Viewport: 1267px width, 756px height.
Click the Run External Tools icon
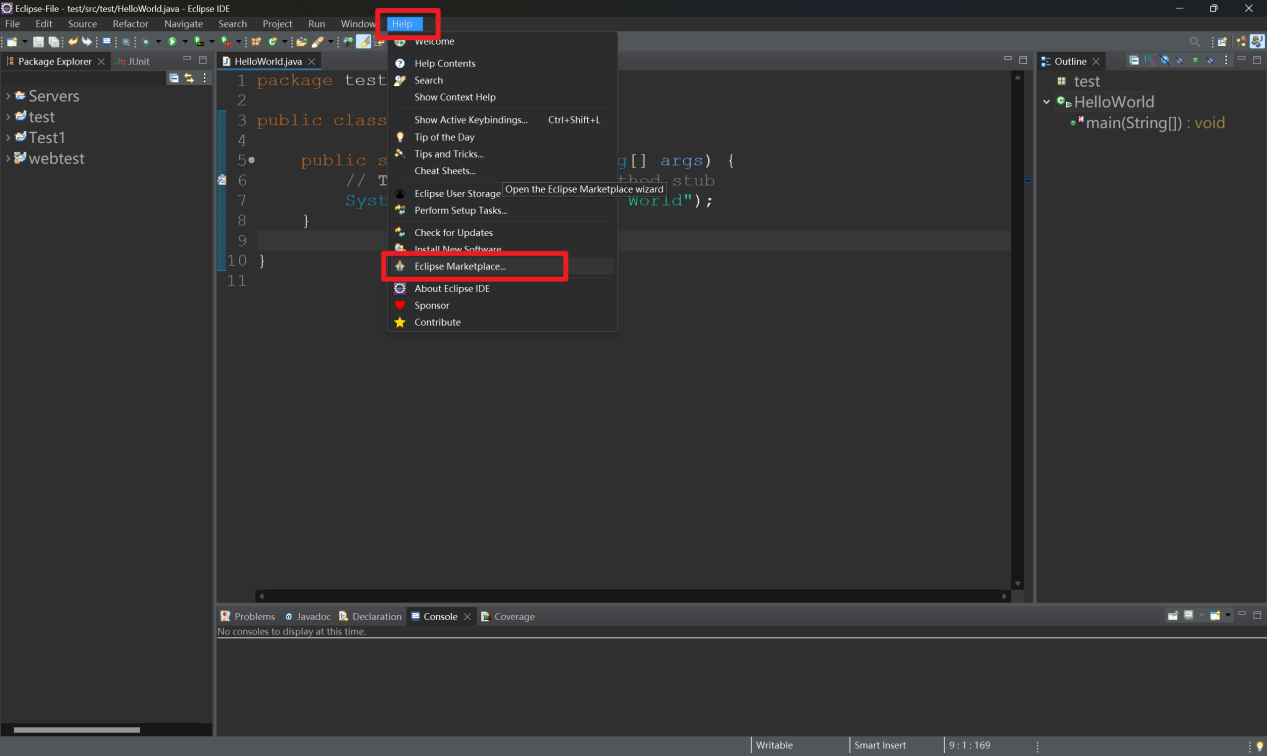tap(226, 42)
